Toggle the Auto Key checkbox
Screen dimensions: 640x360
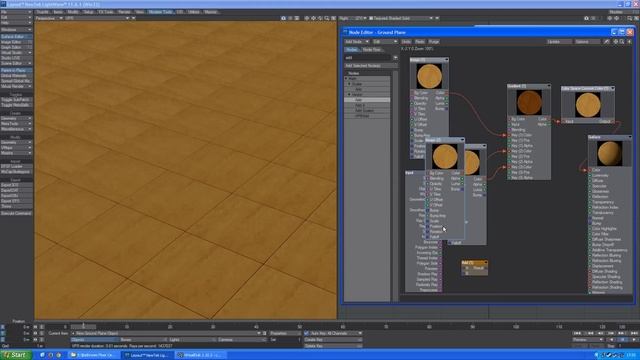coord(307,333)
